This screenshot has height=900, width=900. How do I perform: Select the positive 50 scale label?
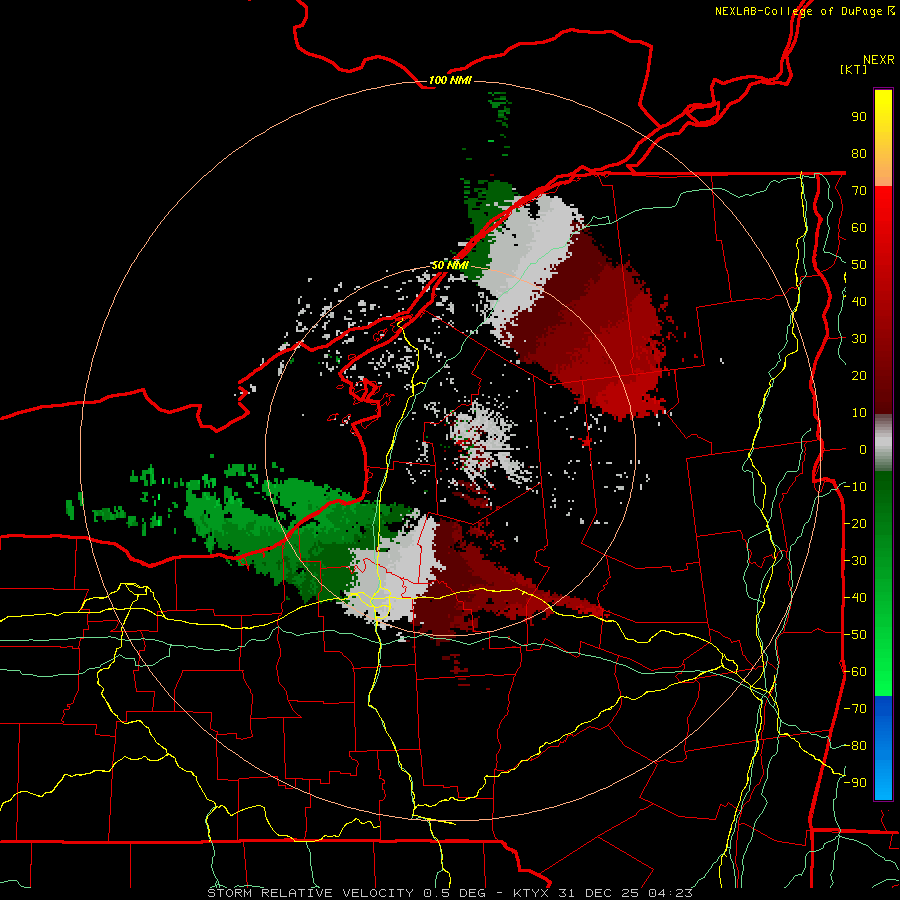pyautogui.click(x=859, y=265)
